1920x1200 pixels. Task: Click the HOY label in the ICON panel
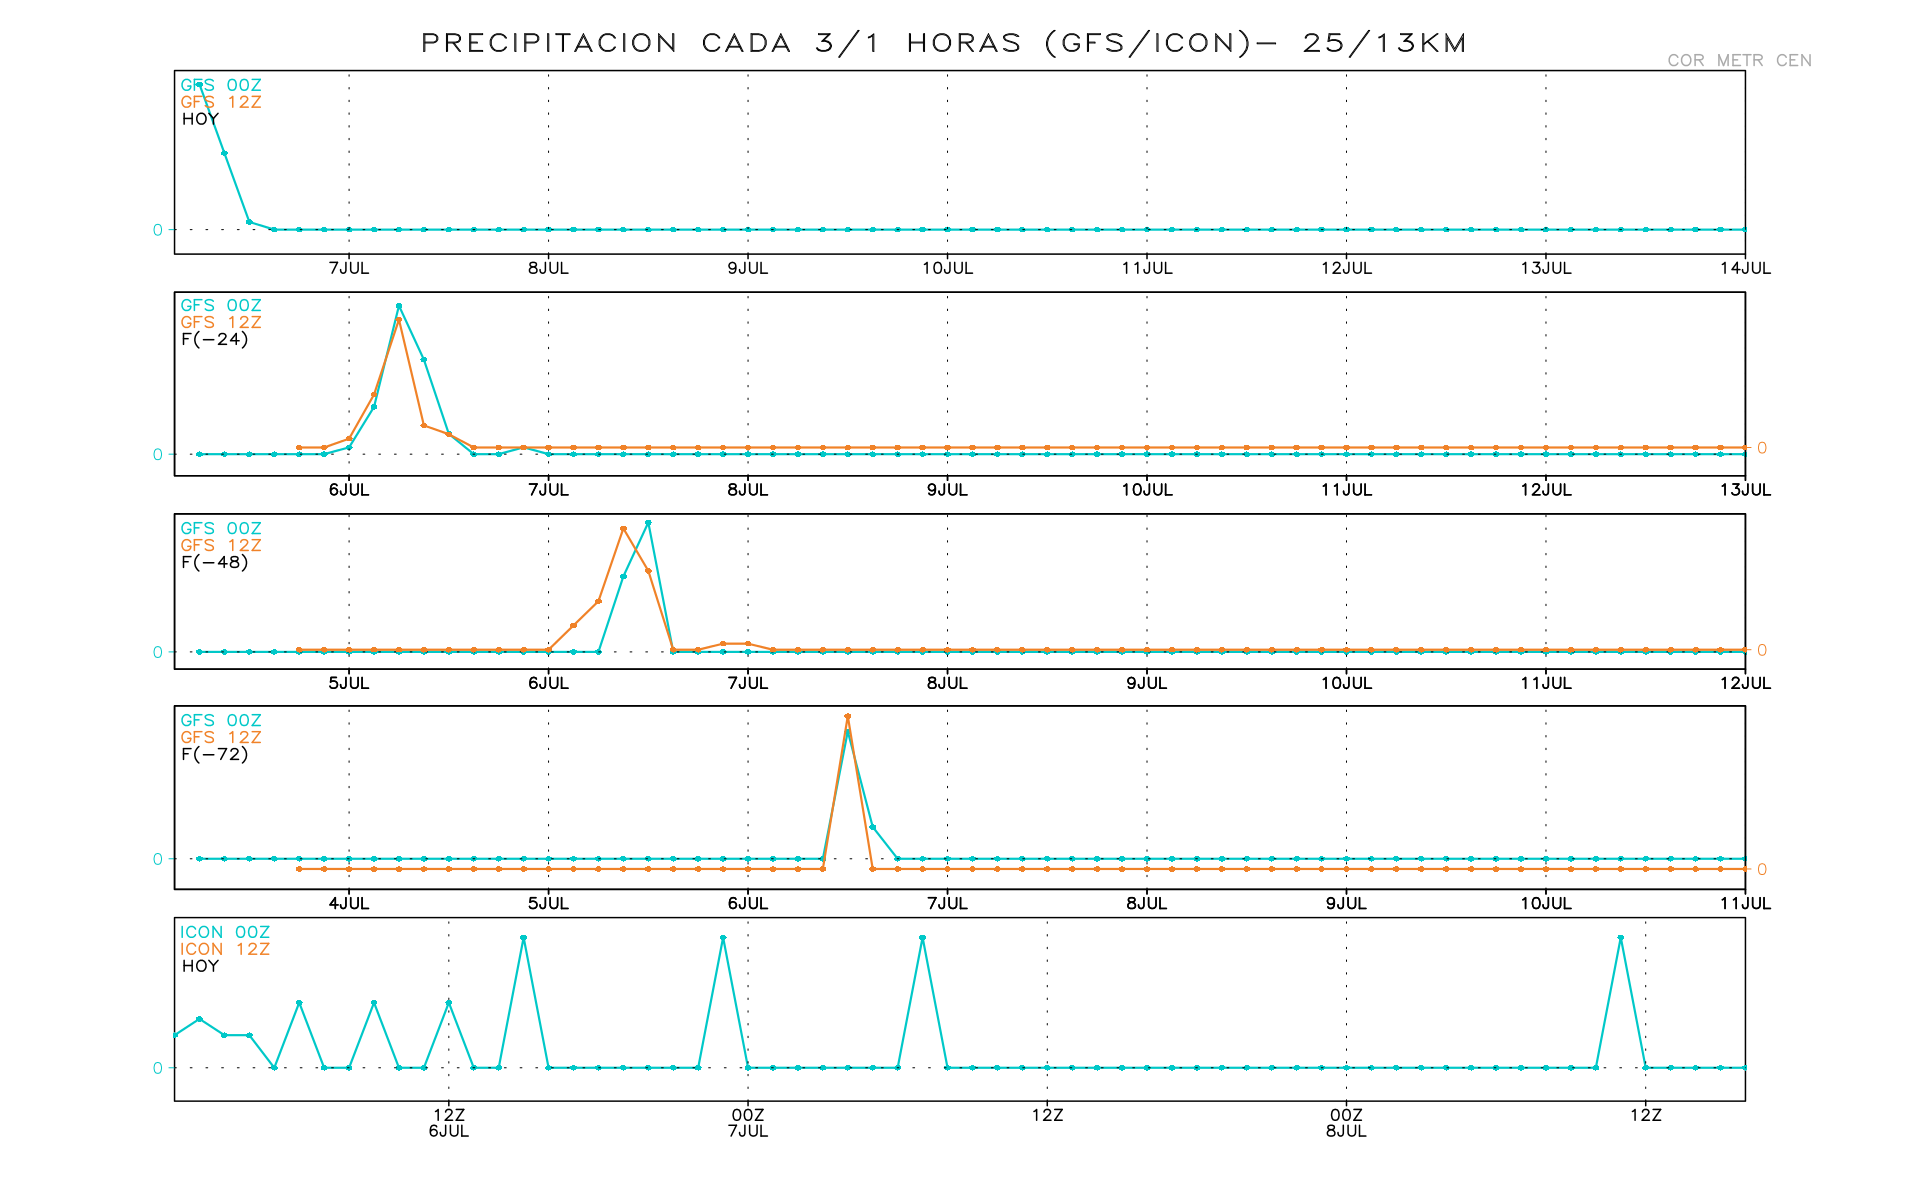point(200,966)
